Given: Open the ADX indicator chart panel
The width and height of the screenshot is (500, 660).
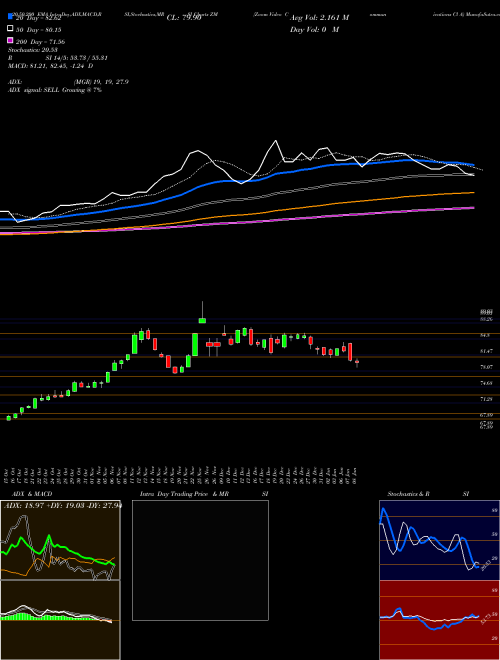Looking at the screenshot, I should click(60, 540).
